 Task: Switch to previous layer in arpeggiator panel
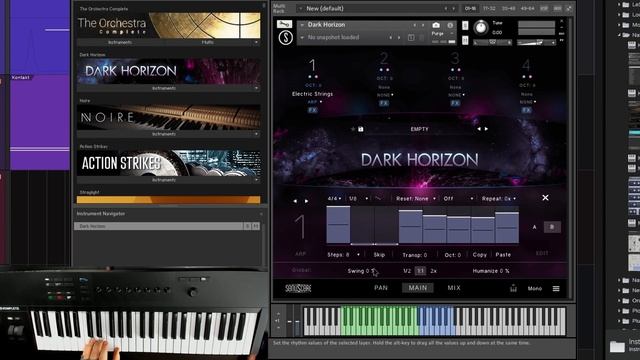(295, 201)
